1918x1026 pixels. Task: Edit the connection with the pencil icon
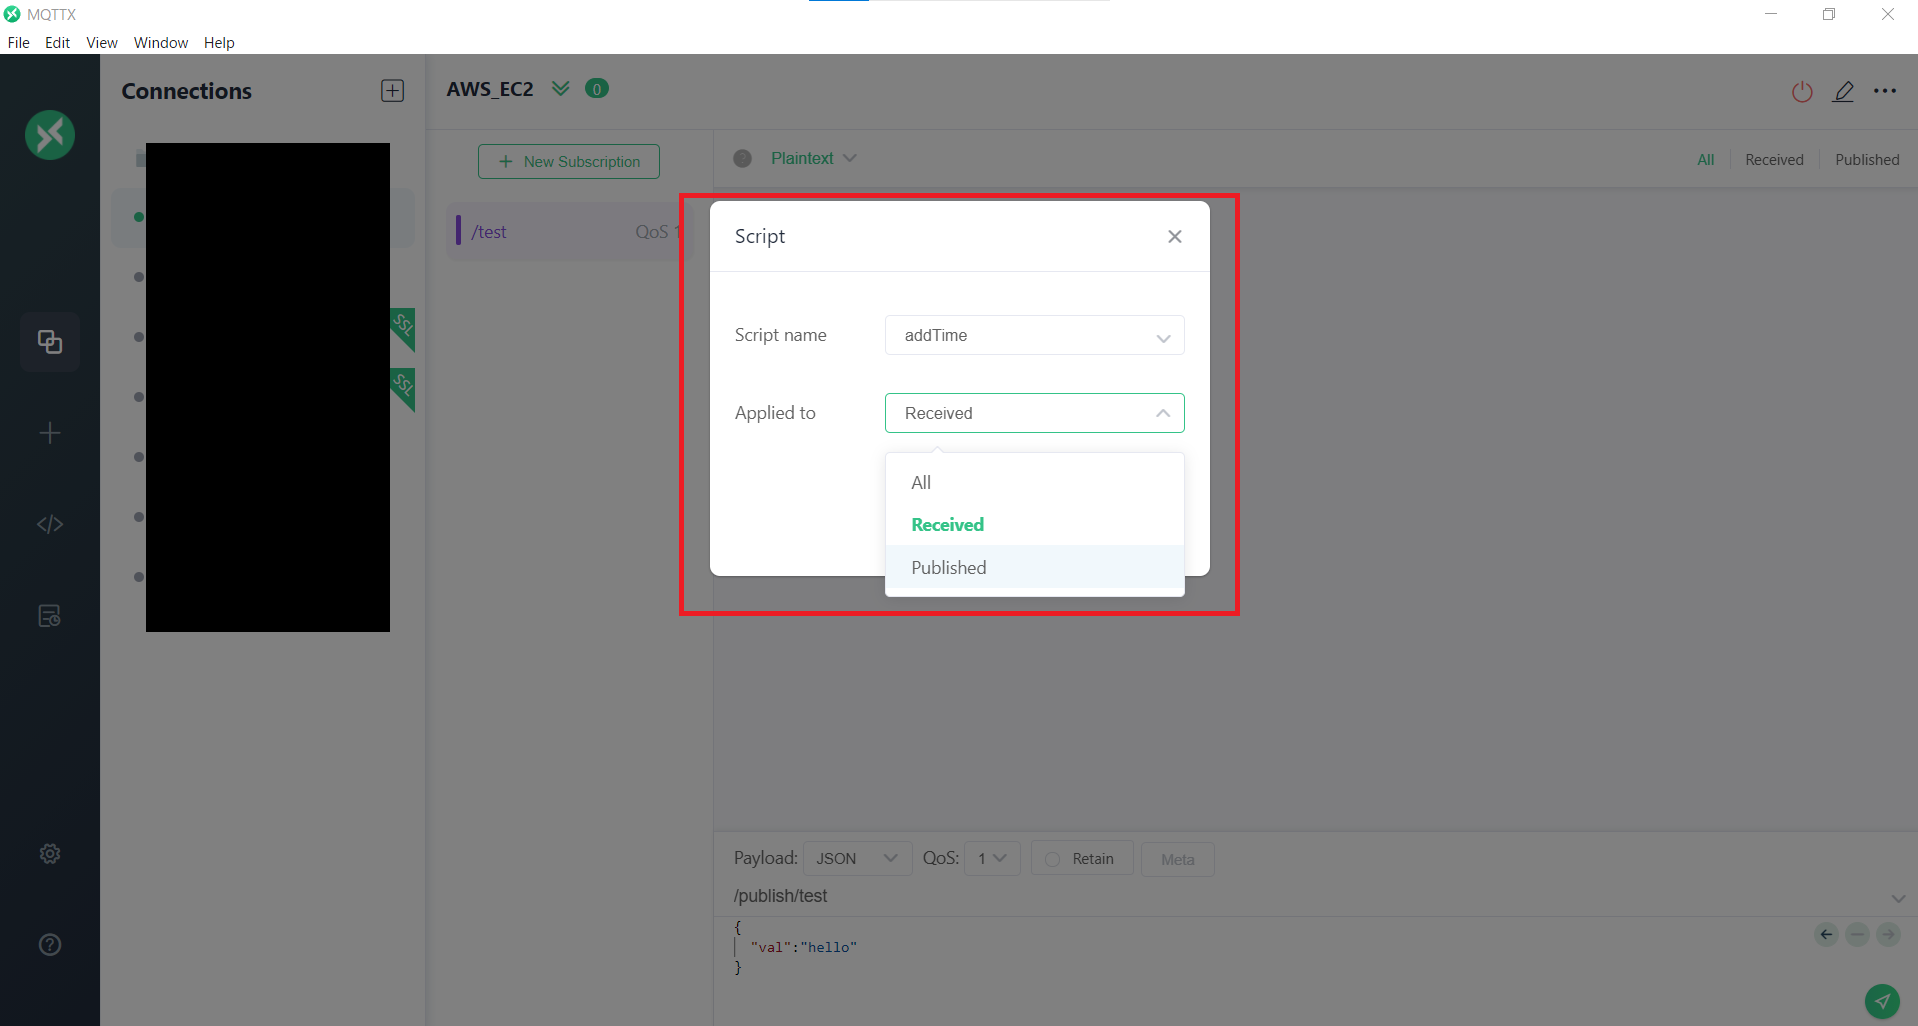click(x=1844, y=91)
